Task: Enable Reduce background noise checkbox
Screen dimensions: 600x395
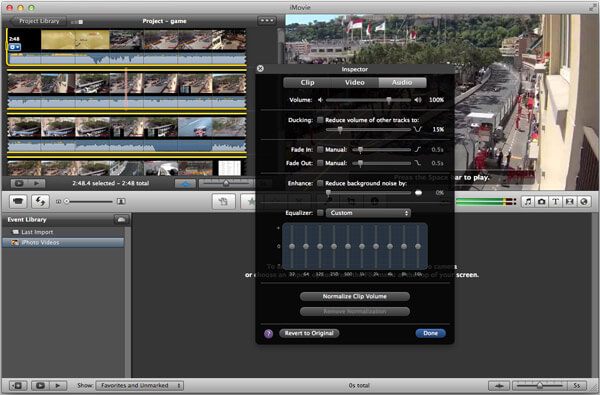Action: point(320,183)
